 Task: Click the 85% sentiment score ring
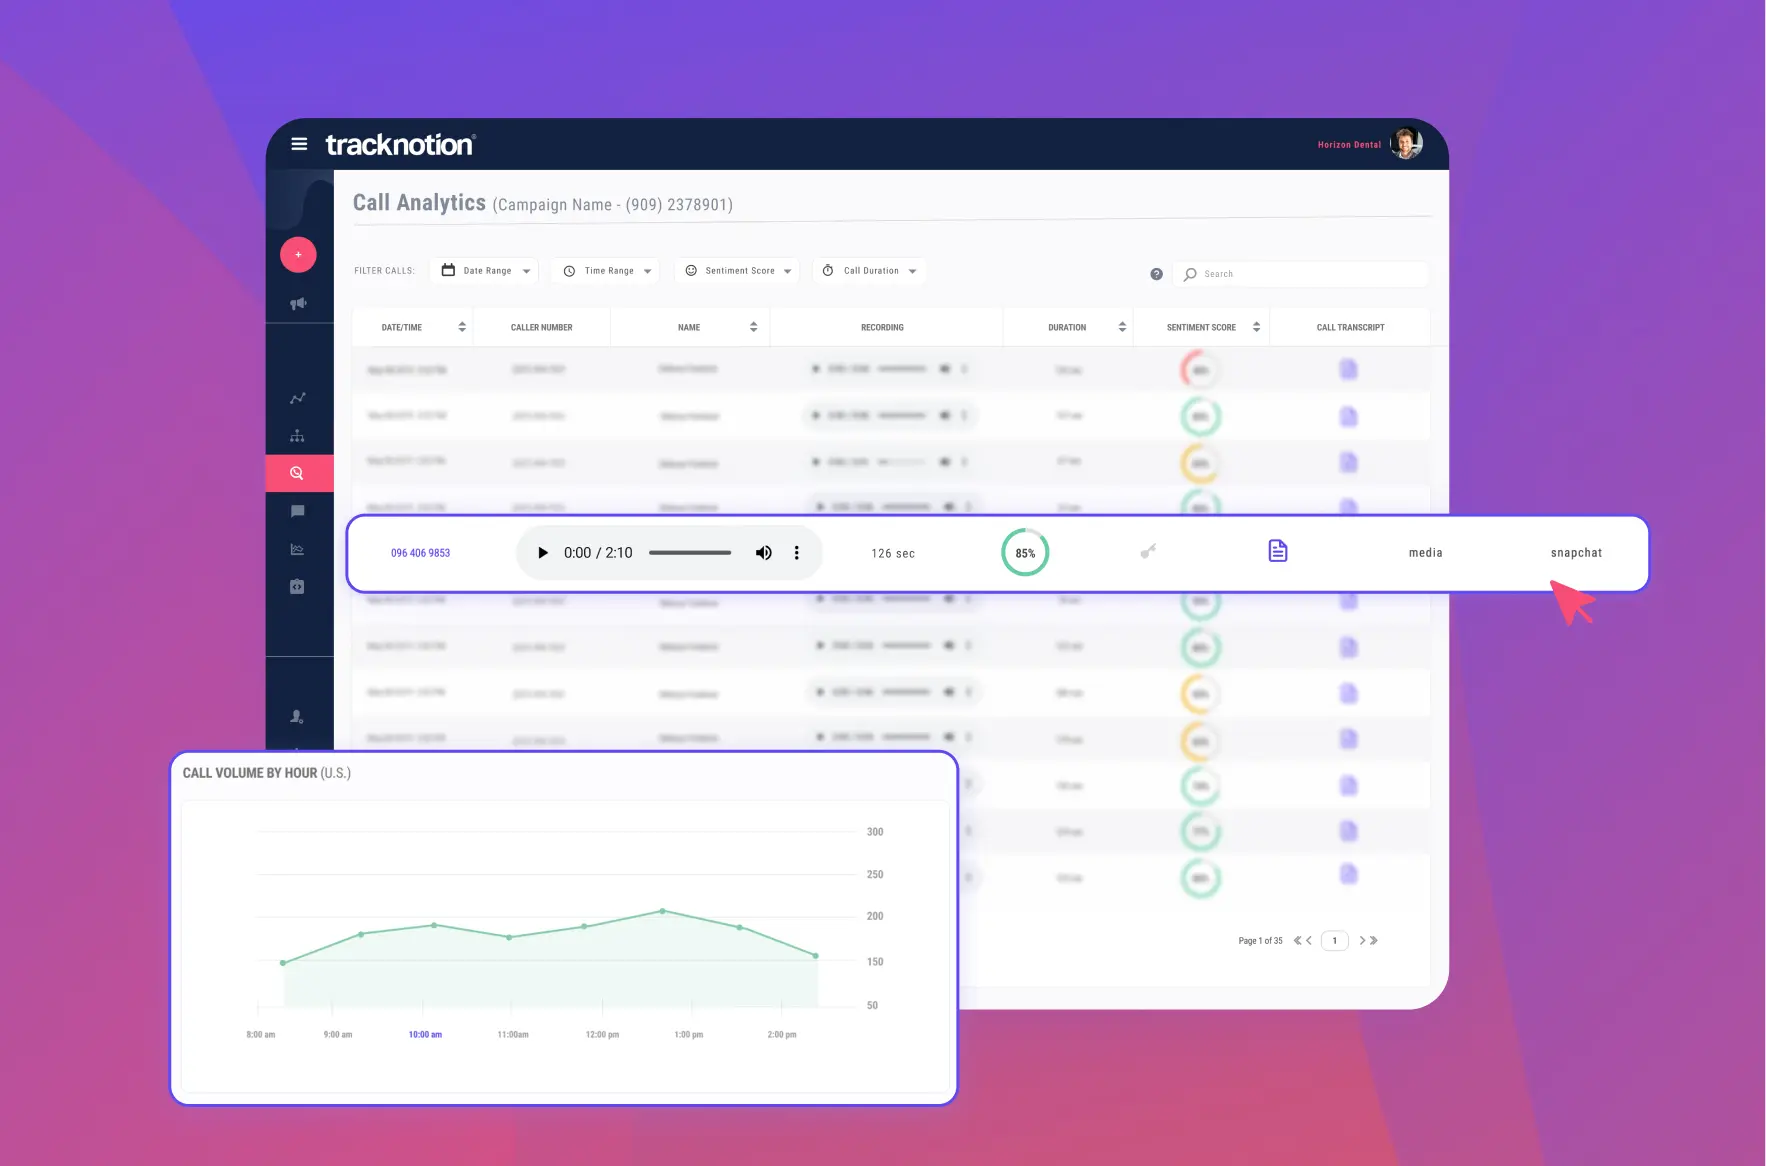point(1025,552)
